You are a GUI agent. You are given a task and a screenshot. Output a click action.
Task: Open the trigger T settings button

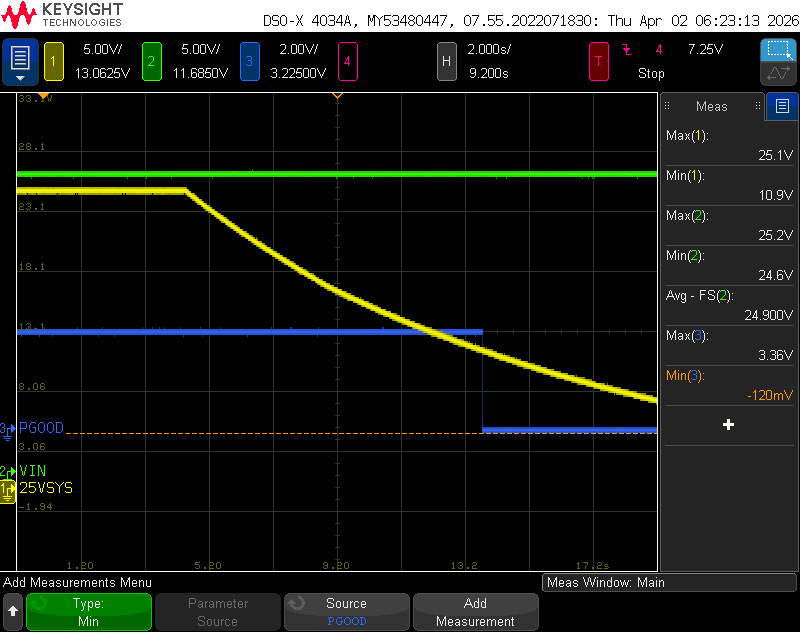click(598, 62)
